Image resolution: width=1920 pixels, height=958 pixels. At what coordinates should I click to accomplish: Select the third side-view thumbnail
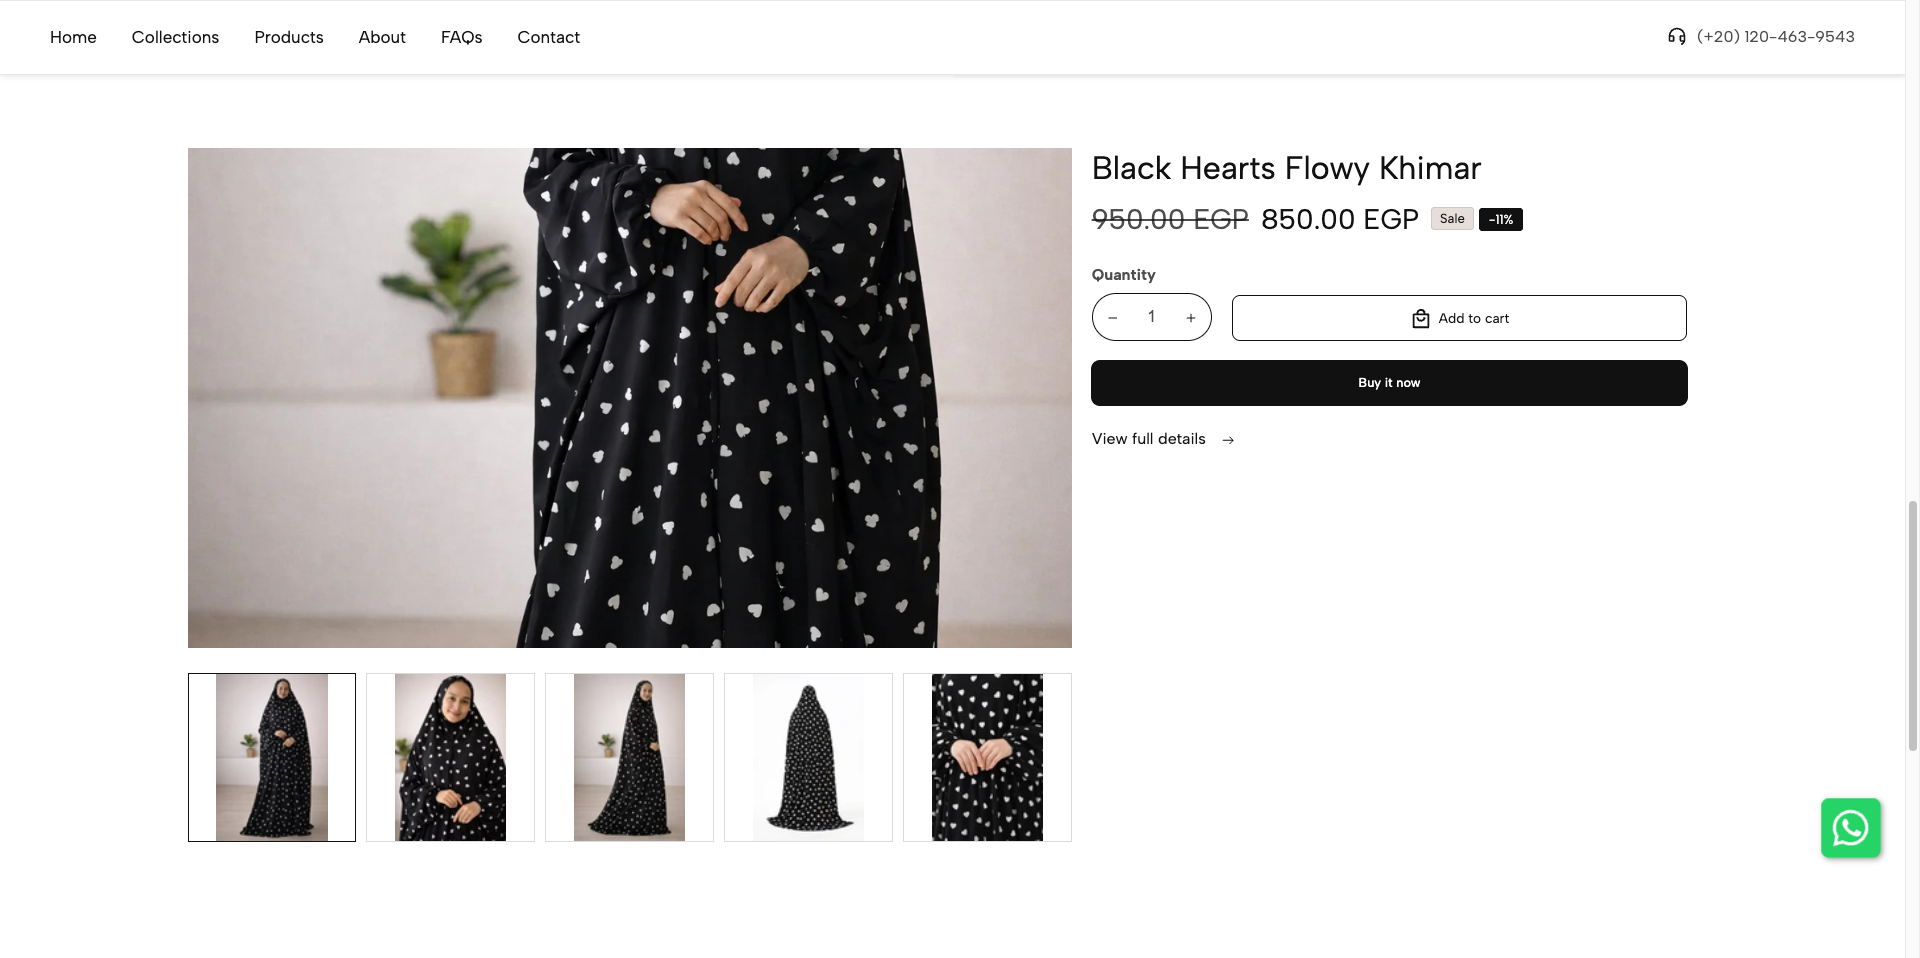pyautogui.click(x=629, y=757)
